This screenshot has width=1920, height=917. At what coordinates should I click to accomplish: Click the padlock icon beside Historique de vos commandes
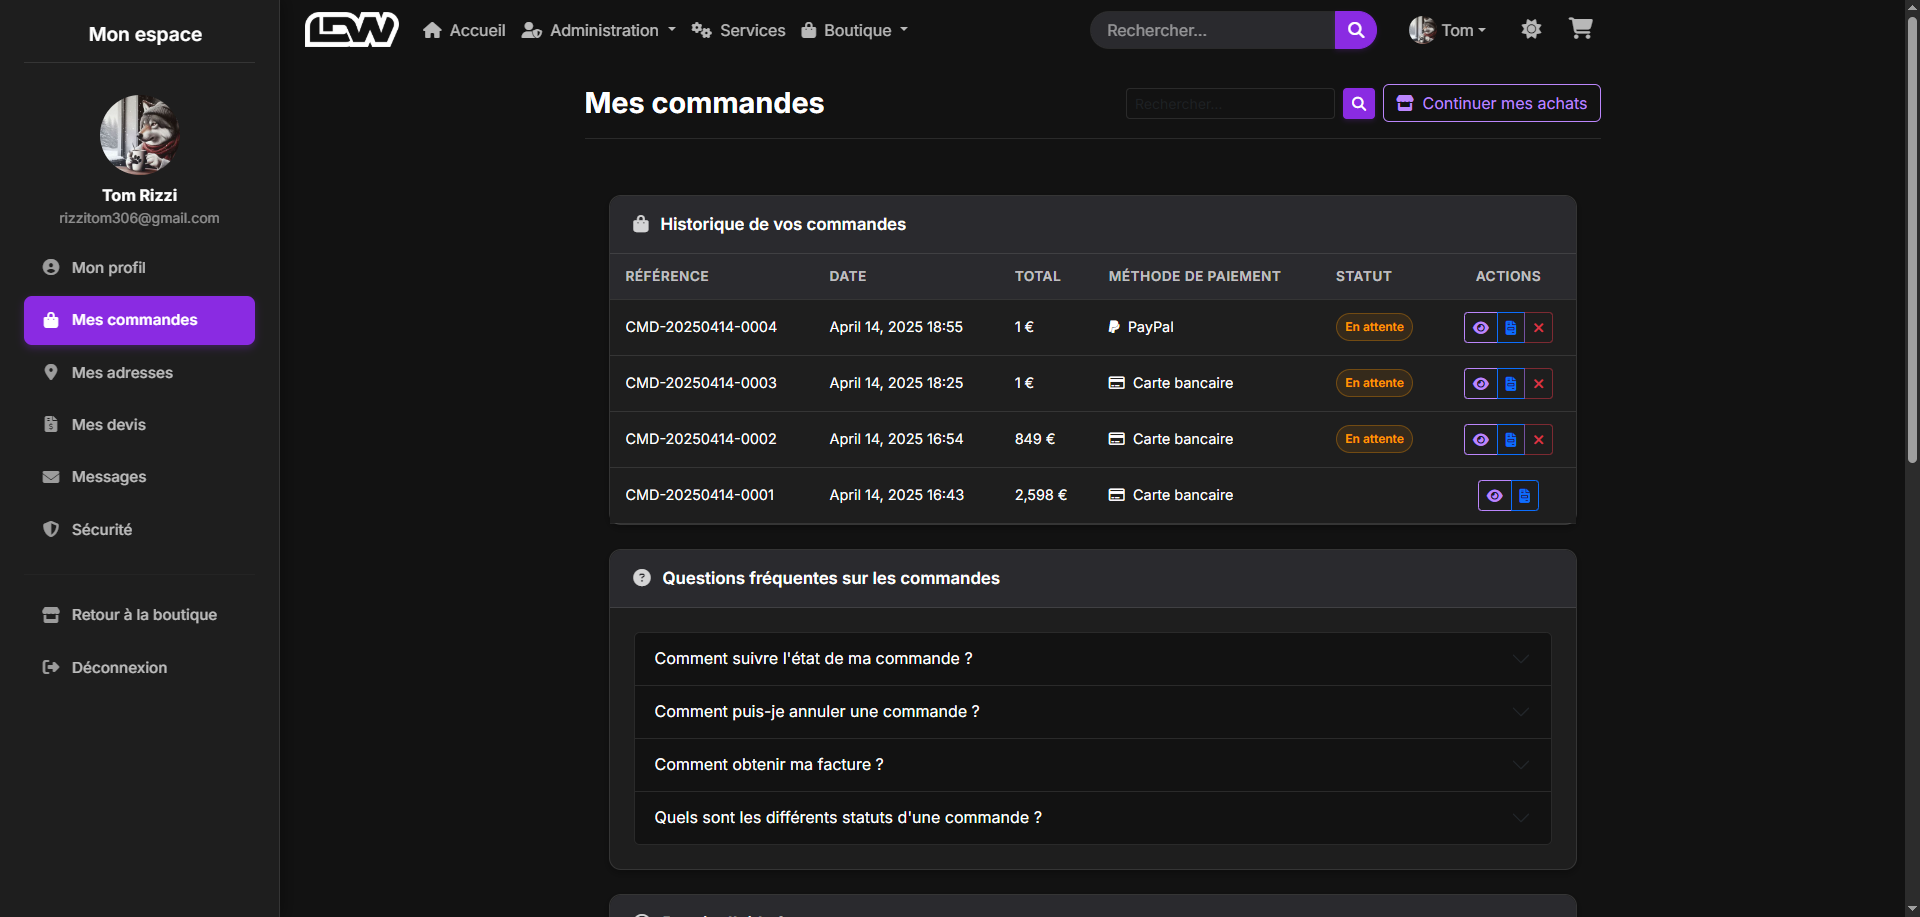[x=641, y=224]
